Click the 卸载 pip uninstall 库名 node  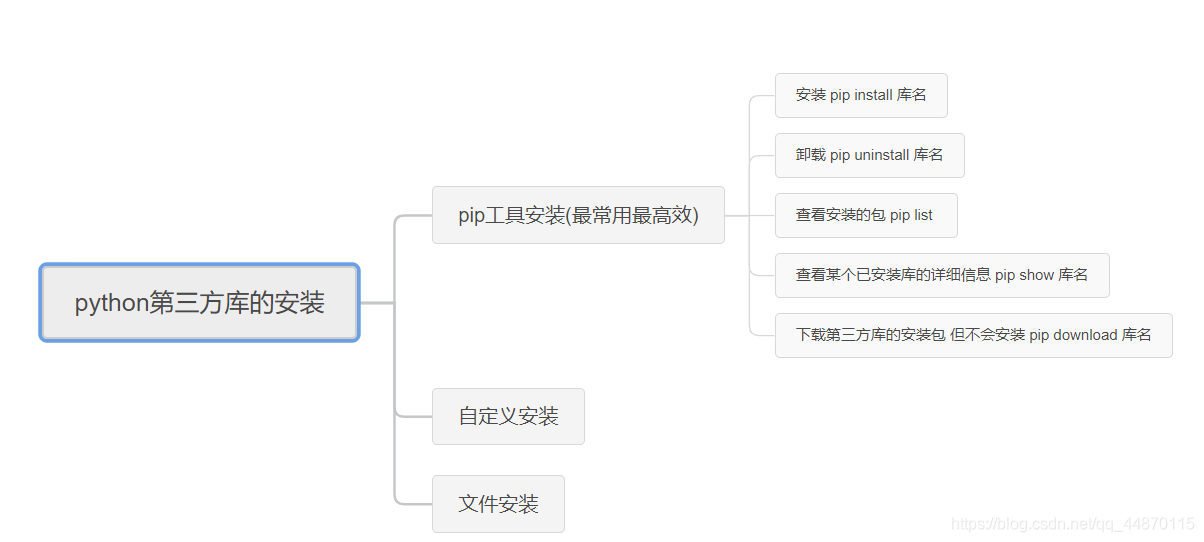[869, 155]
